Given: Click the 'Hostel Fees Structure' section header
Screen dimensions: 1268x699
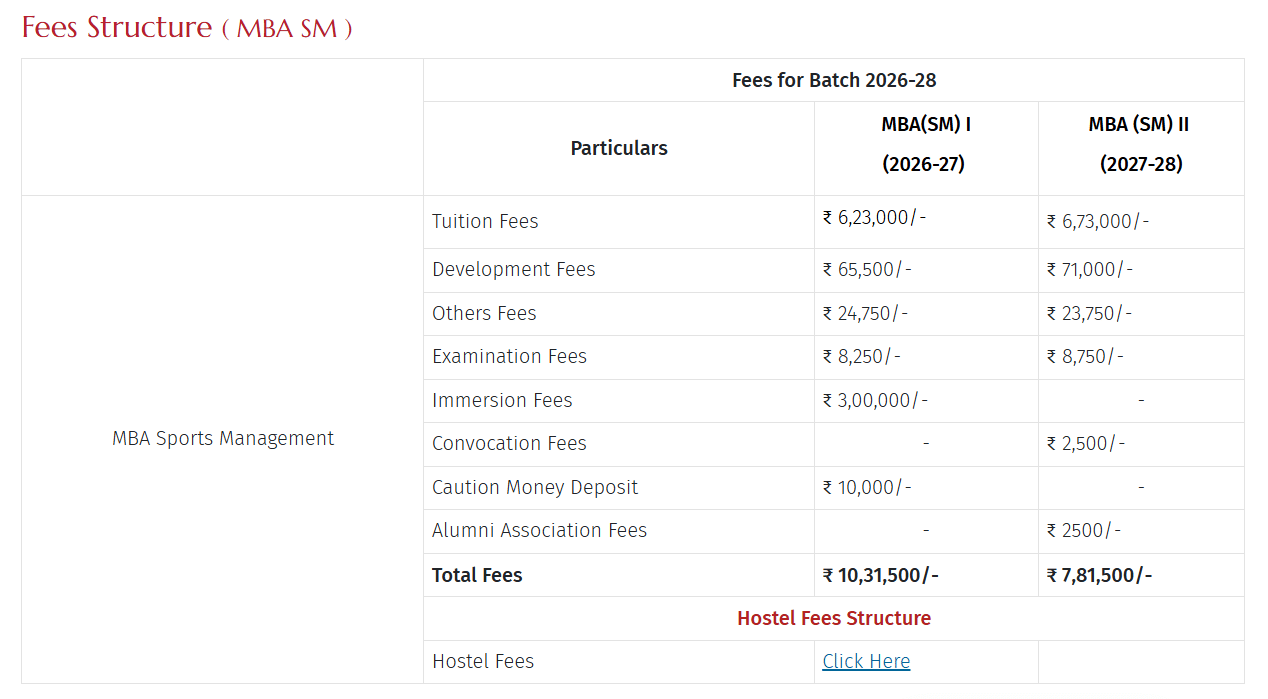Looking at the screenshot, I should click(834, 619).
